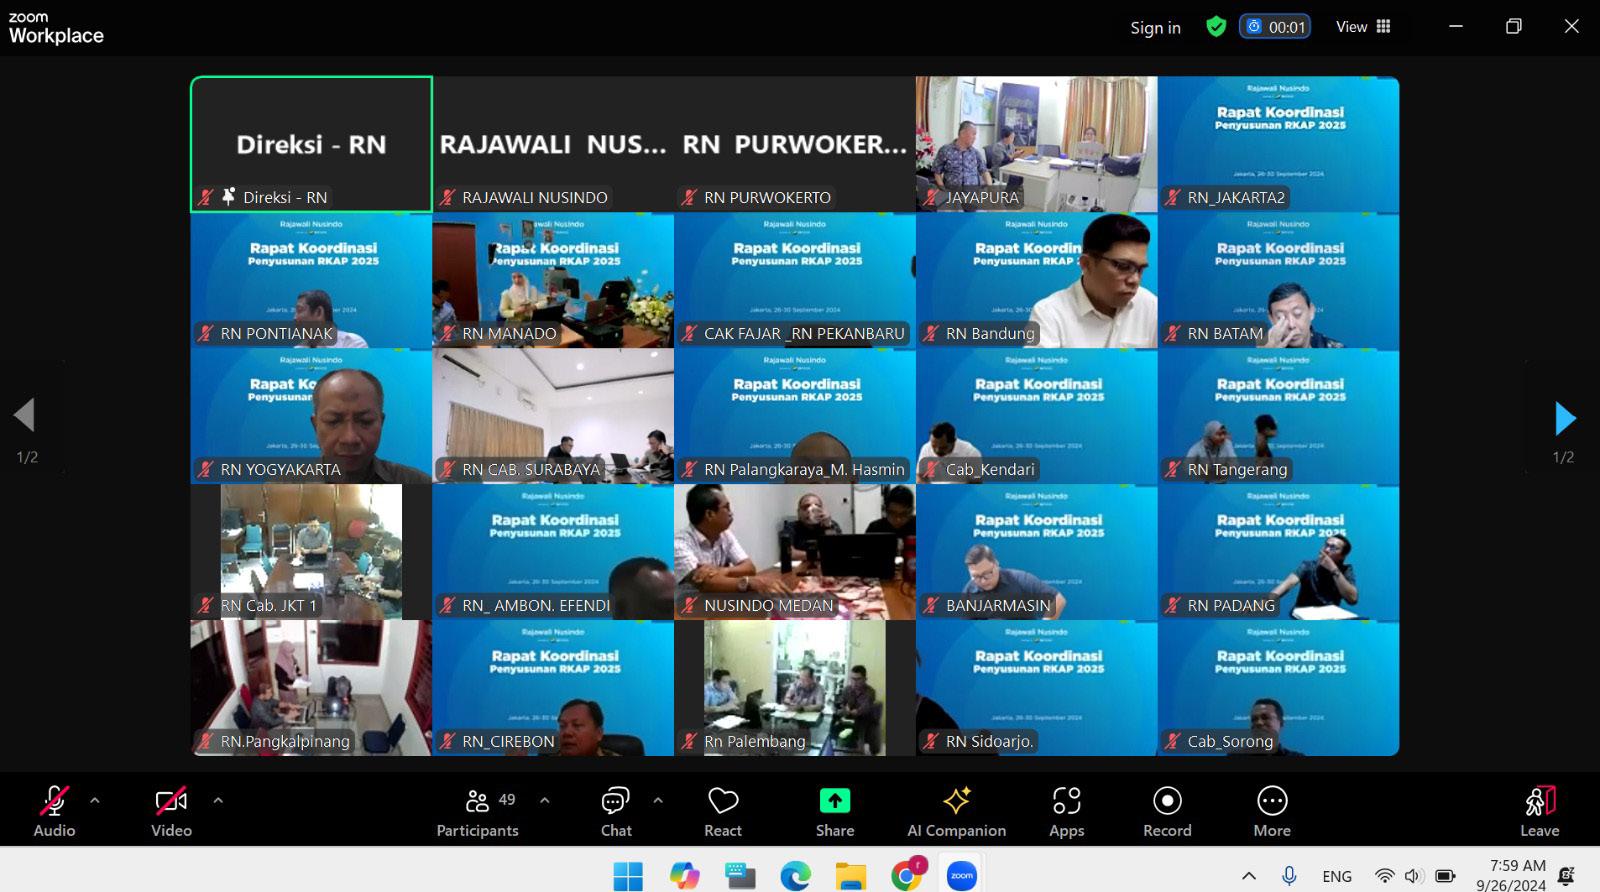The width and height of the screenshot is (1600, 892).
Task: Click the muted mic icon on JAYAPURA
Action: (931, 198)
